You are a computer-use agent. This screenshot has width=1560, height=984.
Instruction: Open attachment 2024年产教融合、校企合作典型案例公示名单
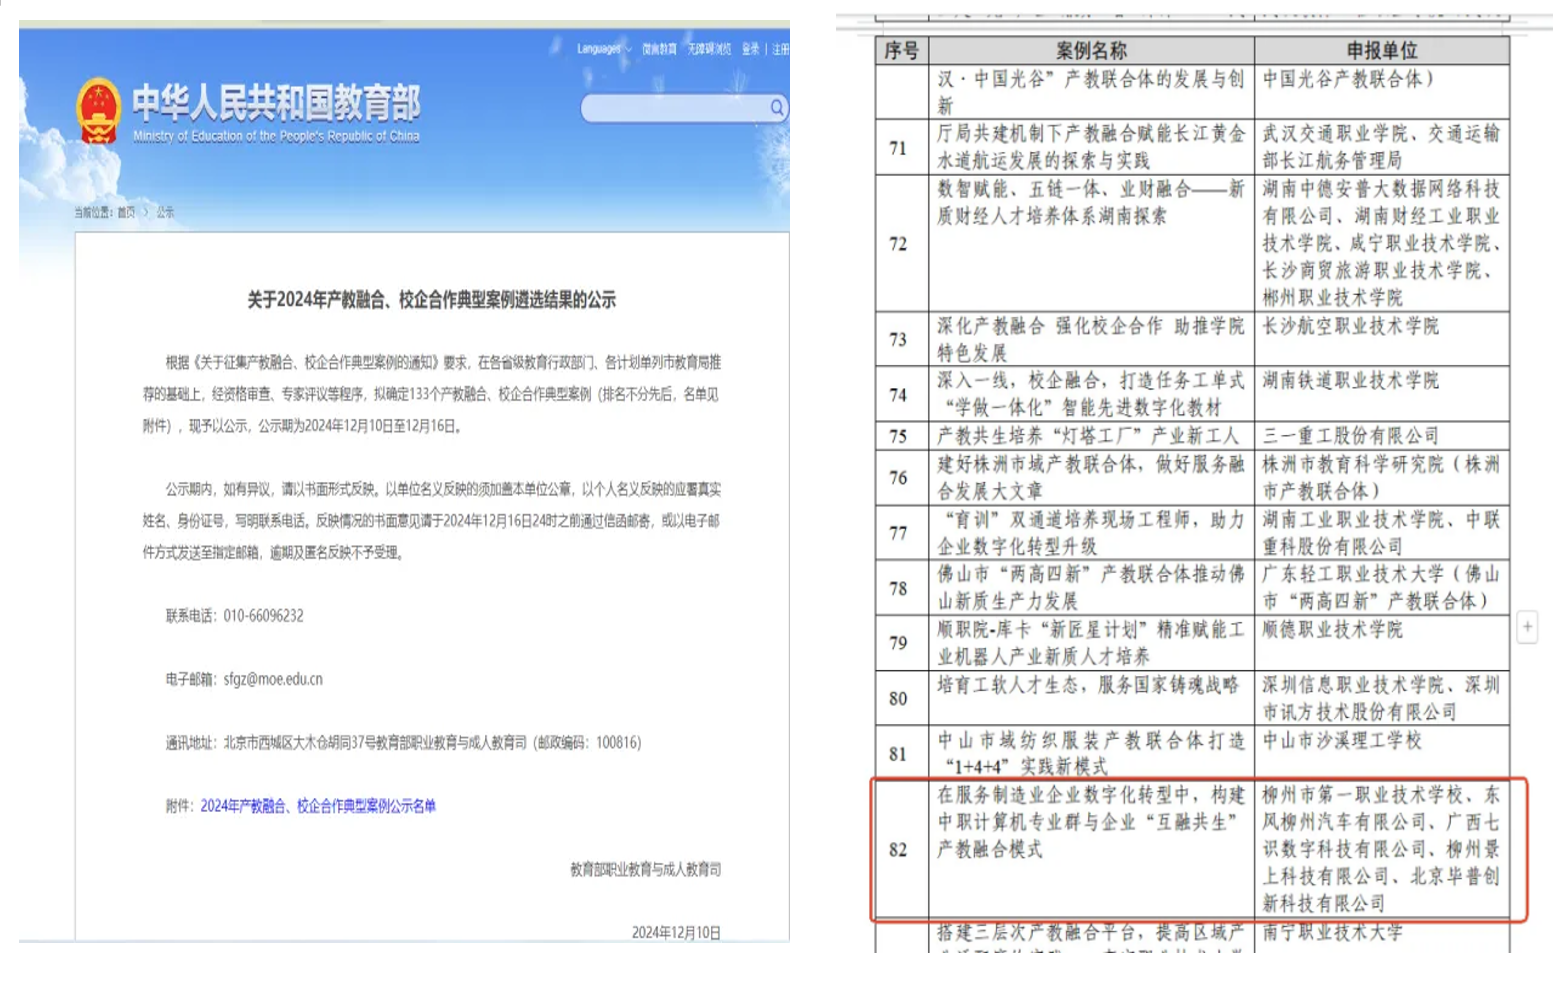[x=318, y=806]
